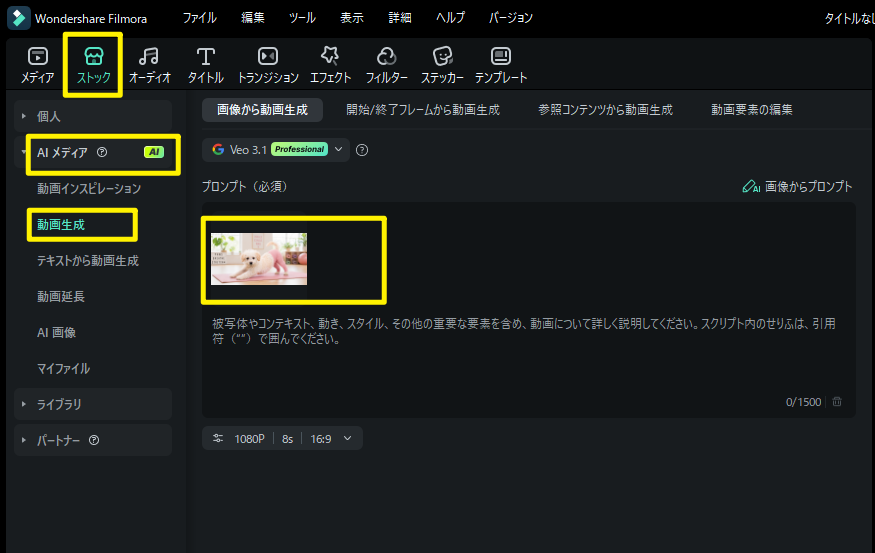Viewport: 875px width, 553px height.
Task: Click help icon next to Veo 3.1 model
Action: pyautogui.click(x=362, y=150)
